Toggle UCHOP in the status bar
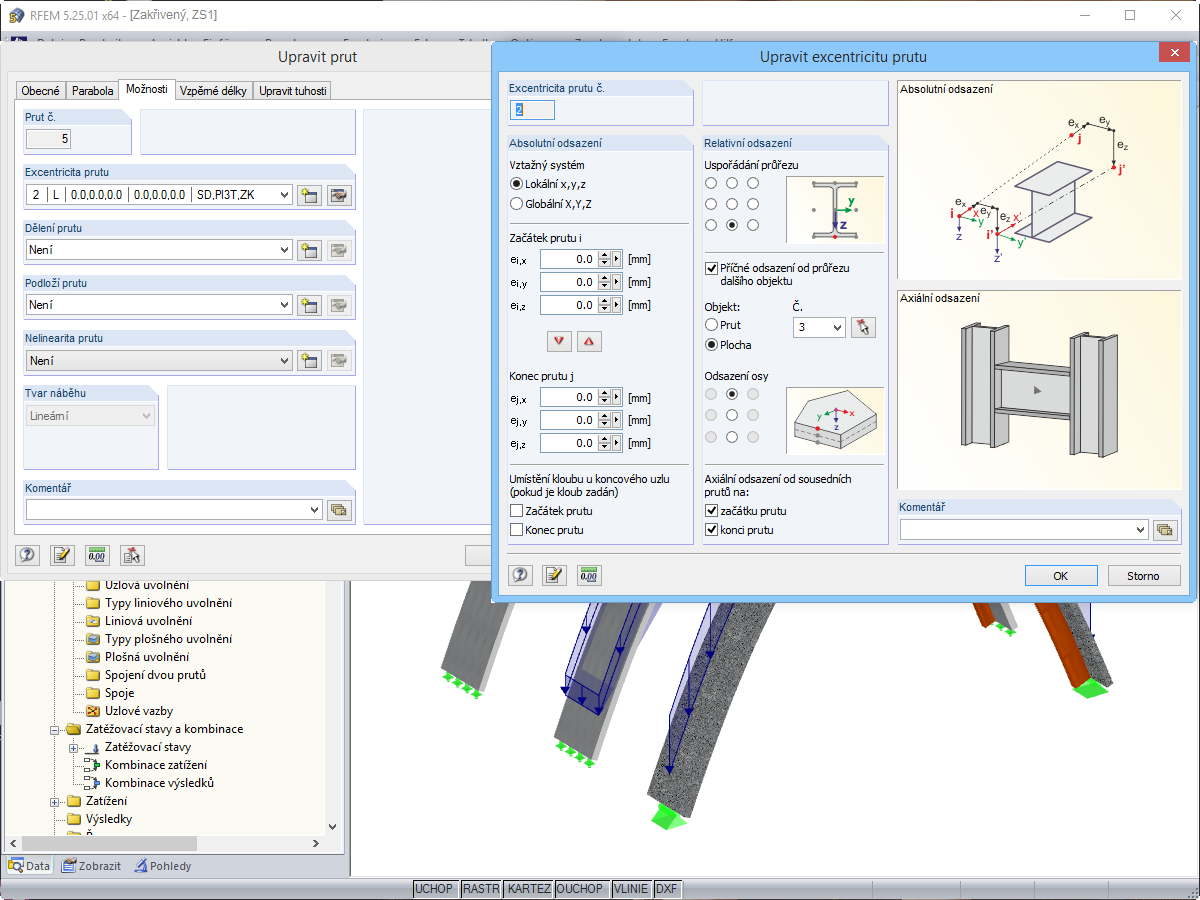Screen dimensions: 1200x900 434,889
